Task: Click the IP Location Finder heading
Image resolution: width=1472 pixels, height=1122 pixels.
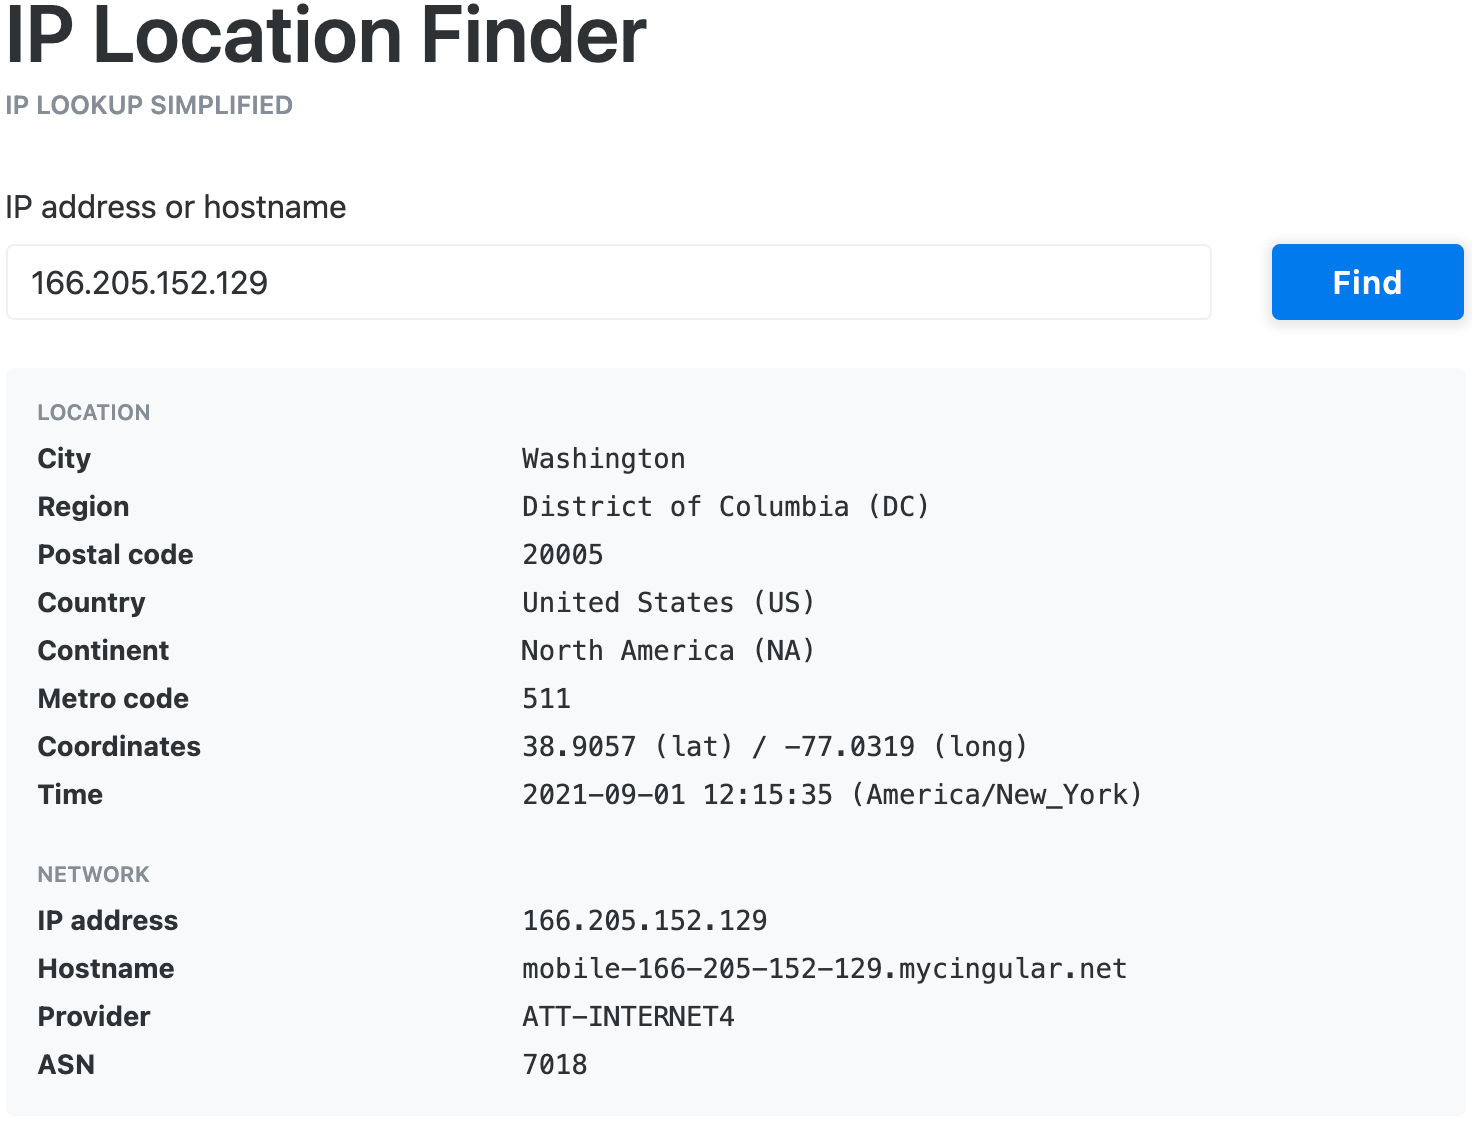Action: click(326, 35)
